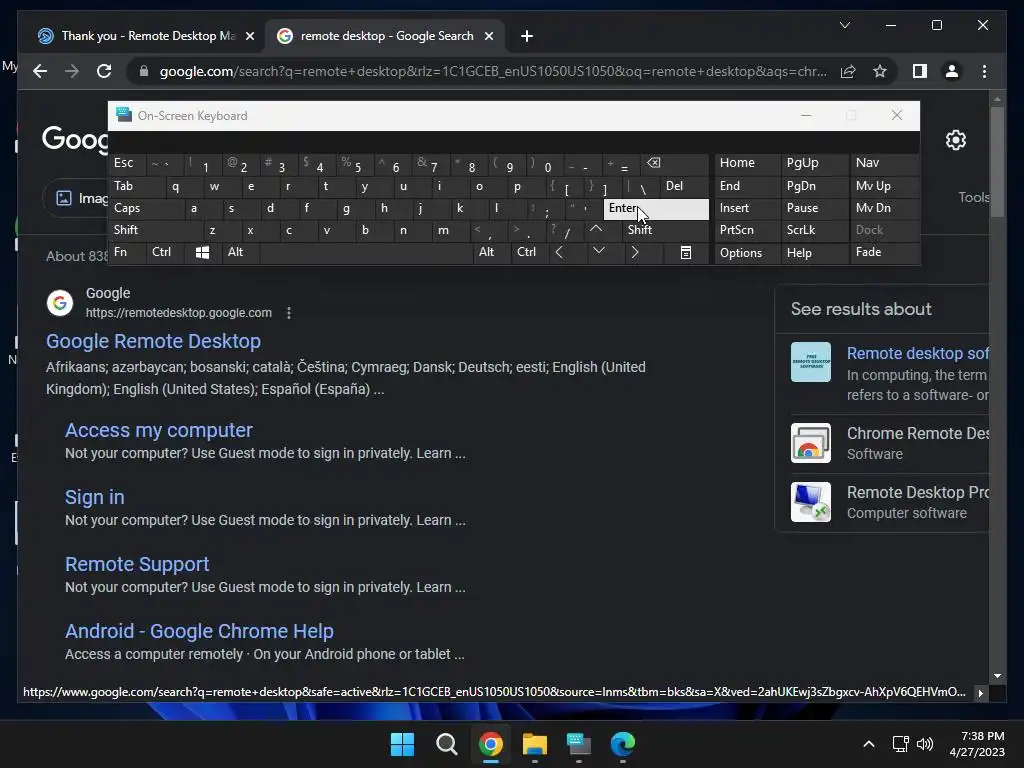Open the Remote Support sitelink
The width and height of the screenshot is (1024, 768).
137,564
